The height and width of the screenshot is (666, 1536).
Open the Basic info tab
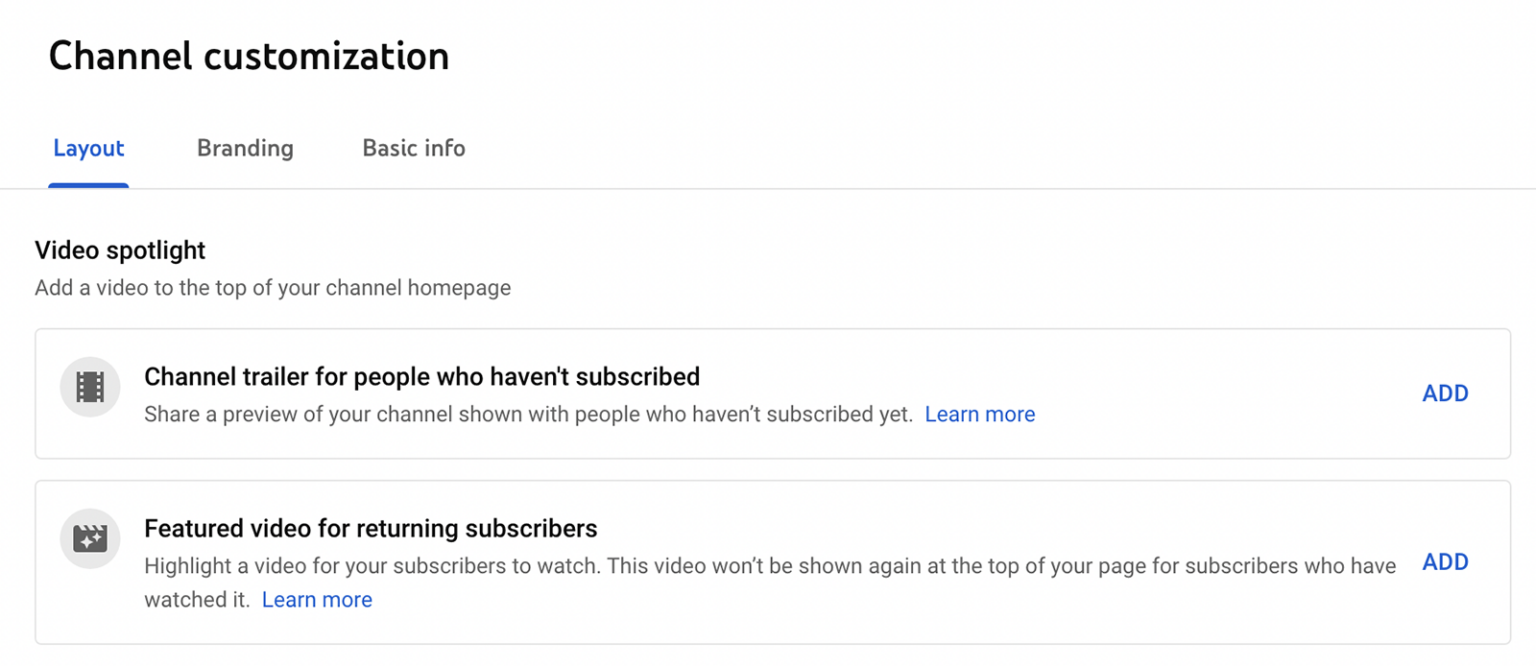point(413,148)
